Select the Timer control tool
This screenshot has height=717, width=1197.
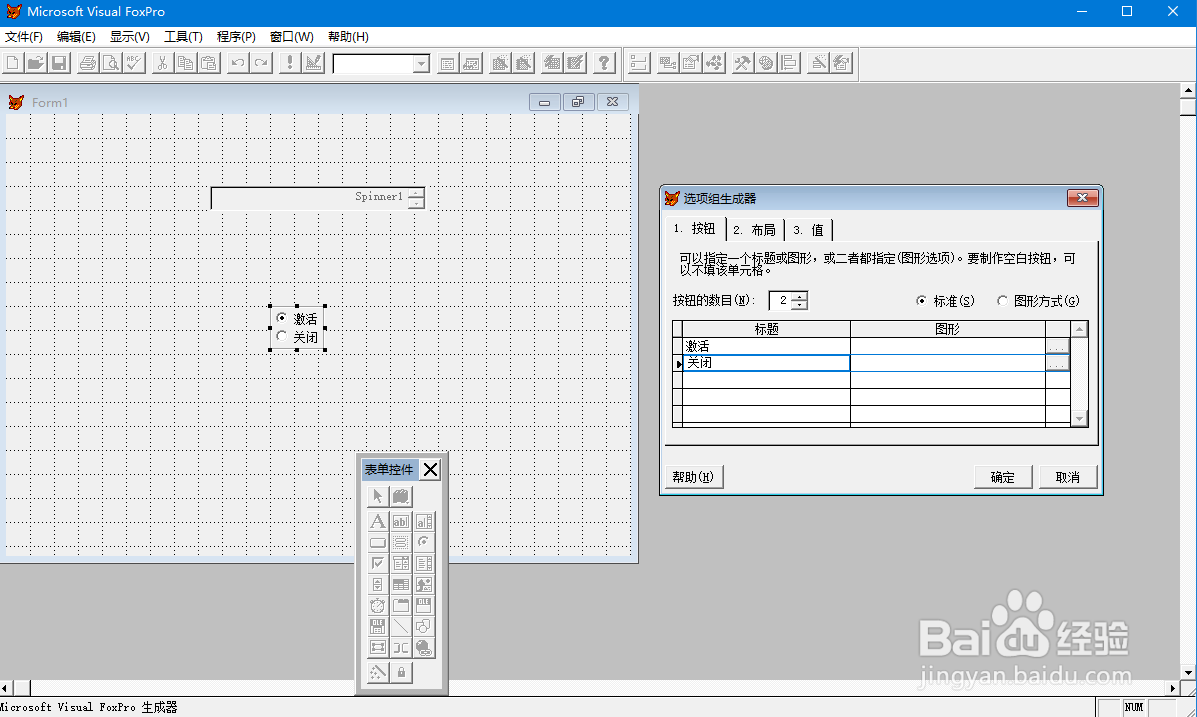377,606
